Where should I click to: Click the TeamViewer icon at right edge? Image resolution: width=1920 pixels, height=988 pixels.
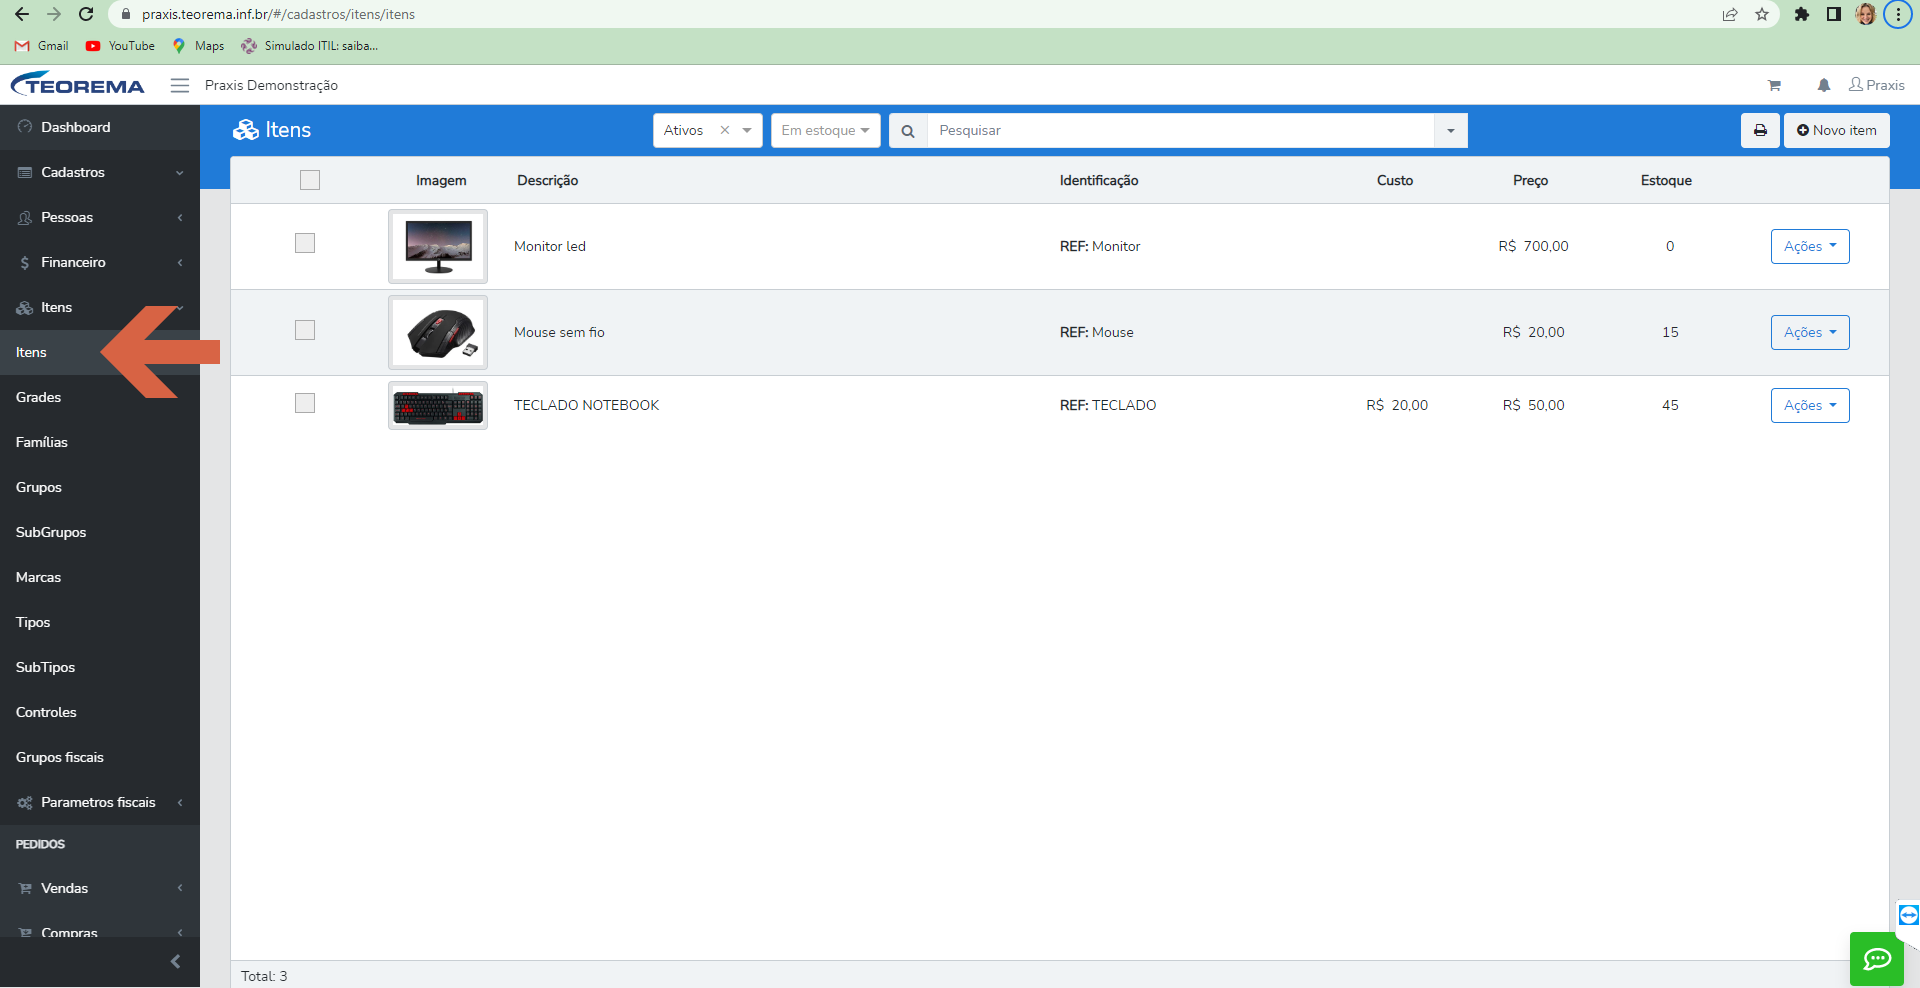click(x=1908, y=915)
